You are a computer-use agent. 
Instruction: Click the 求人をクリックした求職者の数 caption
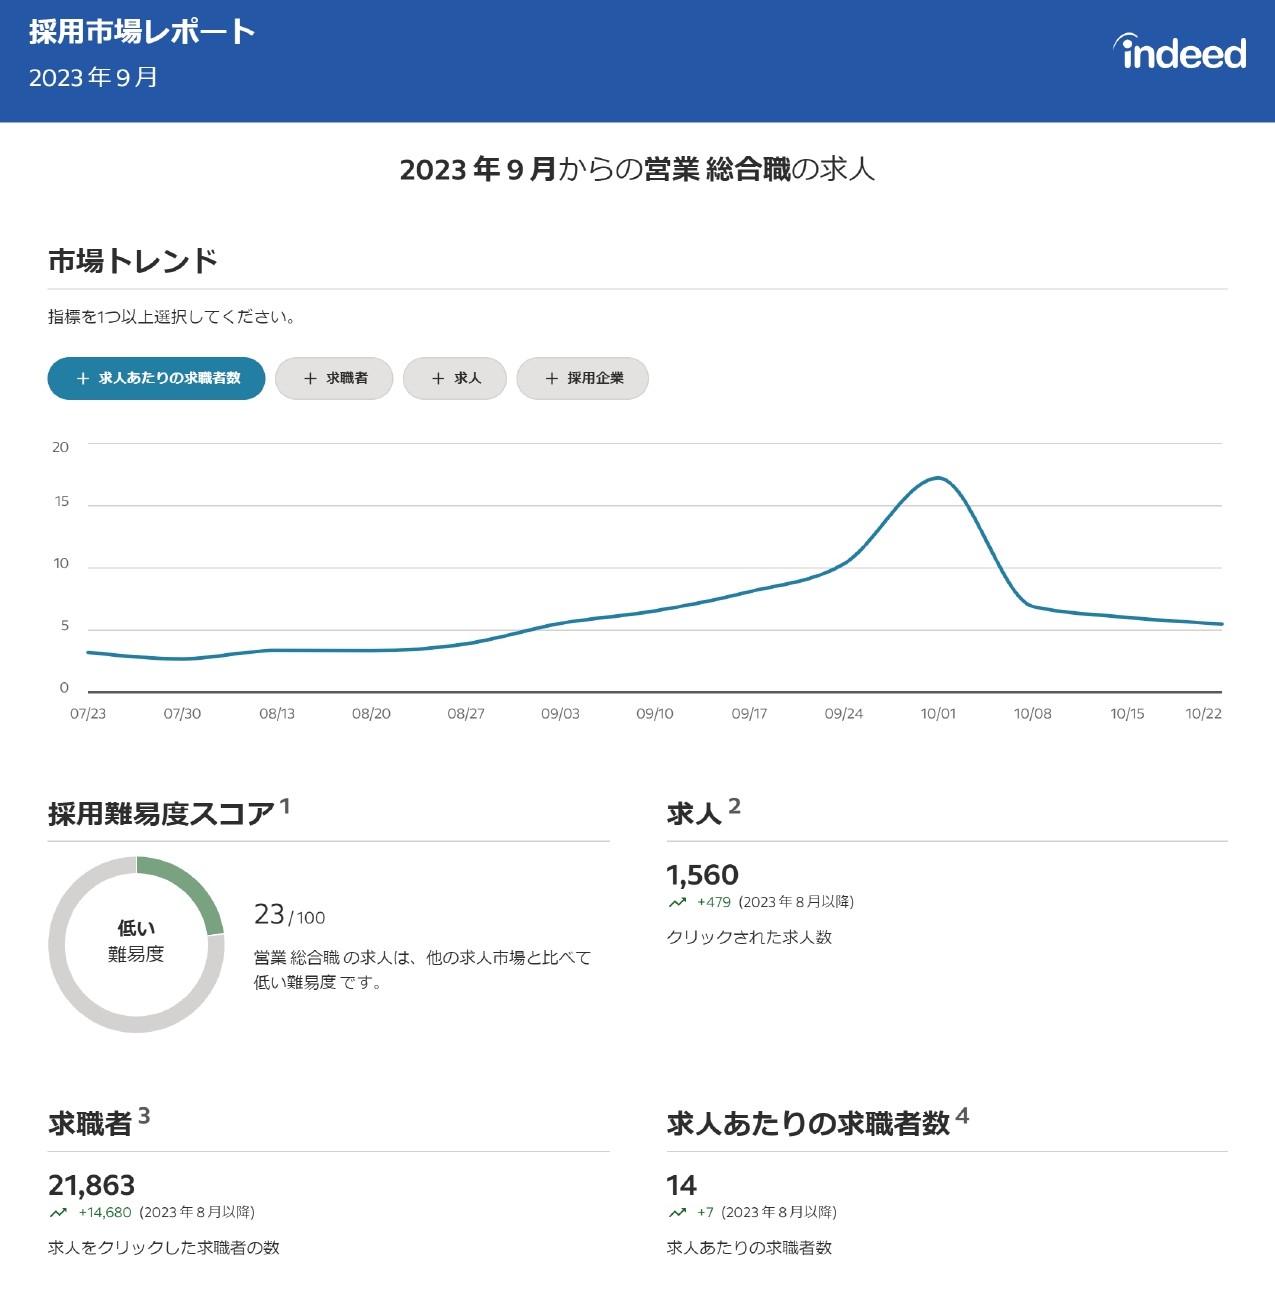point(164,1247)
